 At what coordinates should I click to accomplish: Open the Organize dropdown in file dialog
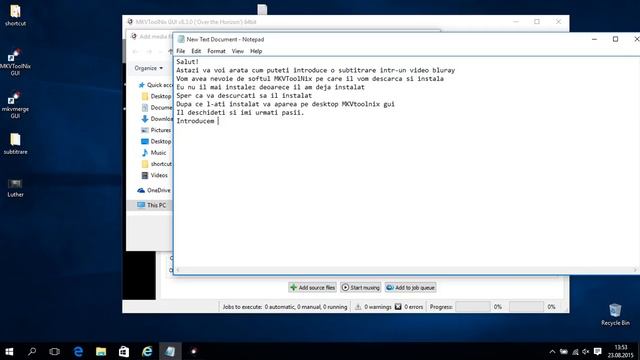[x=149, y=68]
